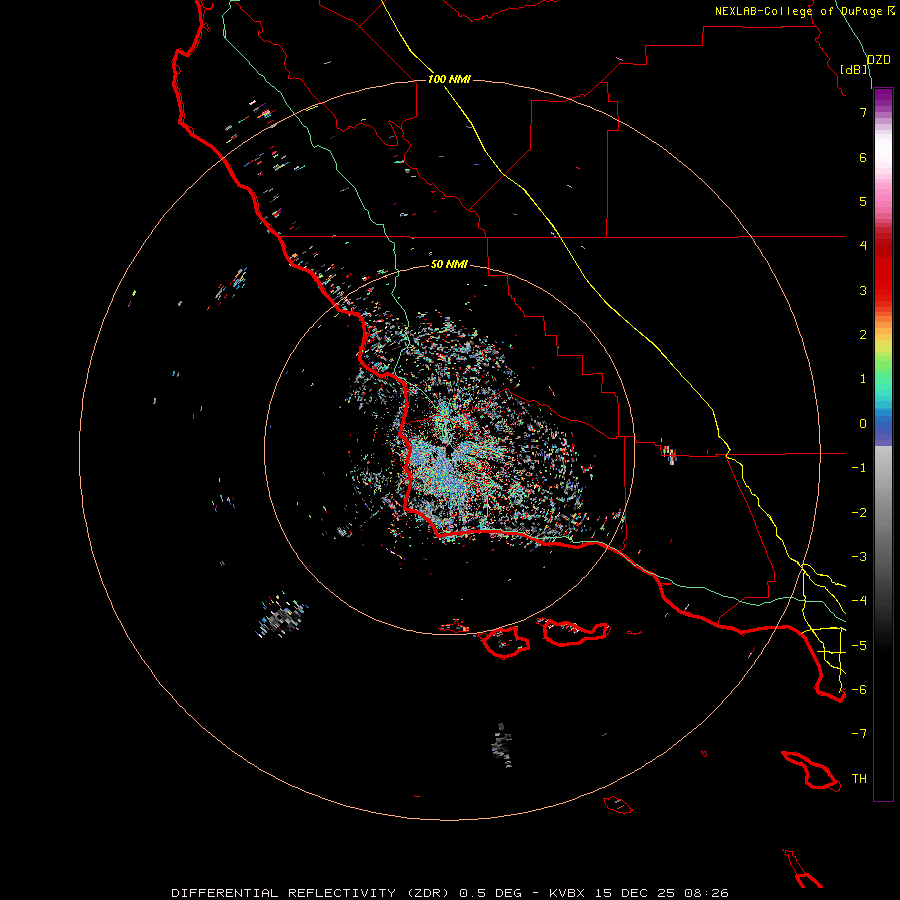900x900 pixels.
Task: Click the 0.5 DEG elevation text
Action: [491, 893]
